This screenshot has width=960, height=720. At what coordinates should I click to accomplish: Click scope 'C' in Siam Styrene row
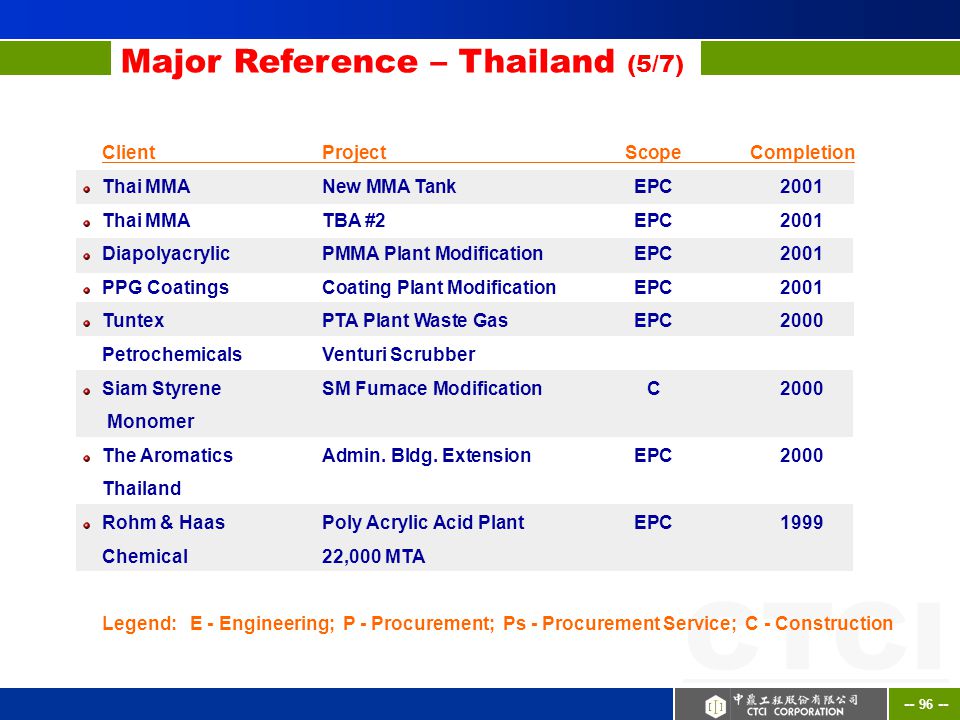tap(653, 388)
